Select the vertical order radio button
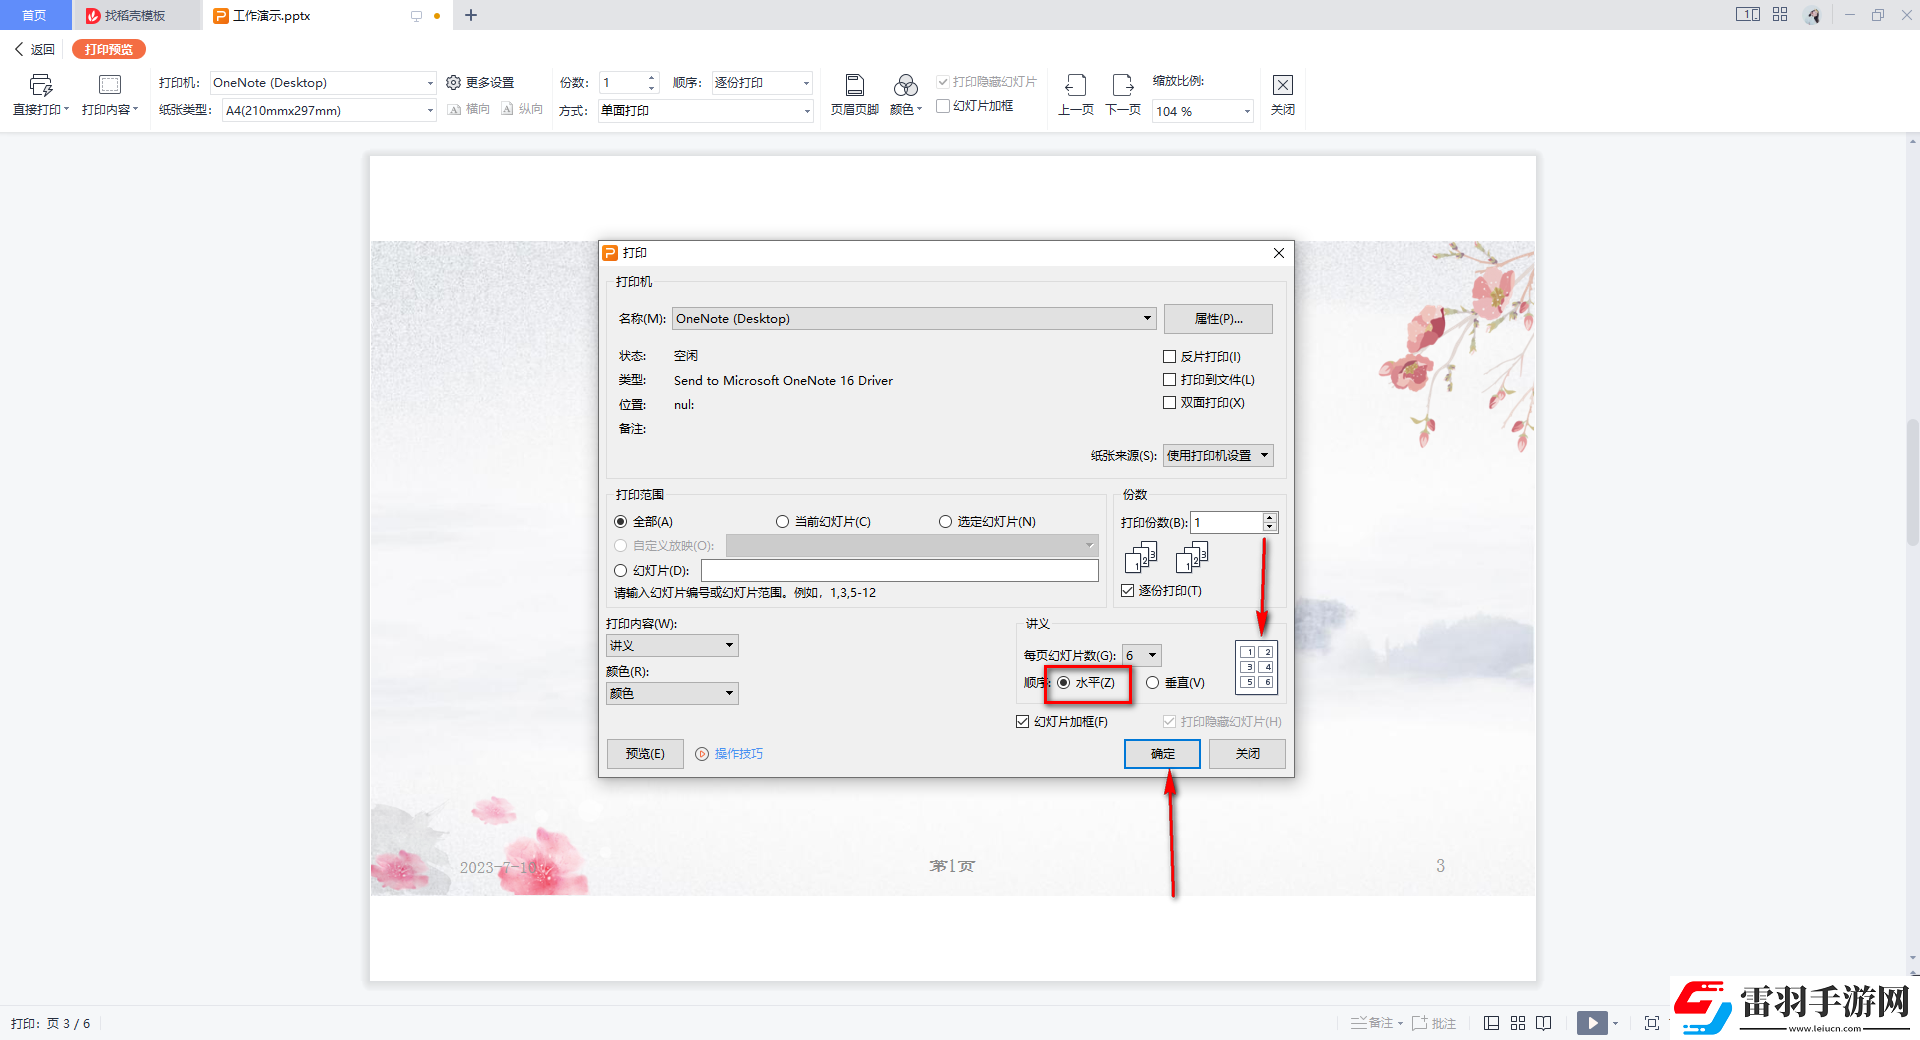 click(1153, 683)
